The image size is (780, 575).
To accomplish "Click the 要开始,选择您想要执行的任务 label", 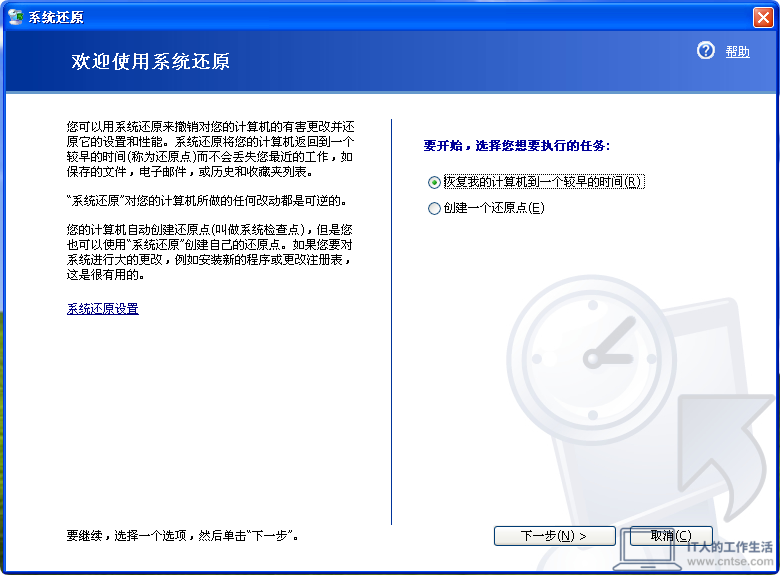I will tap(516, 146).
